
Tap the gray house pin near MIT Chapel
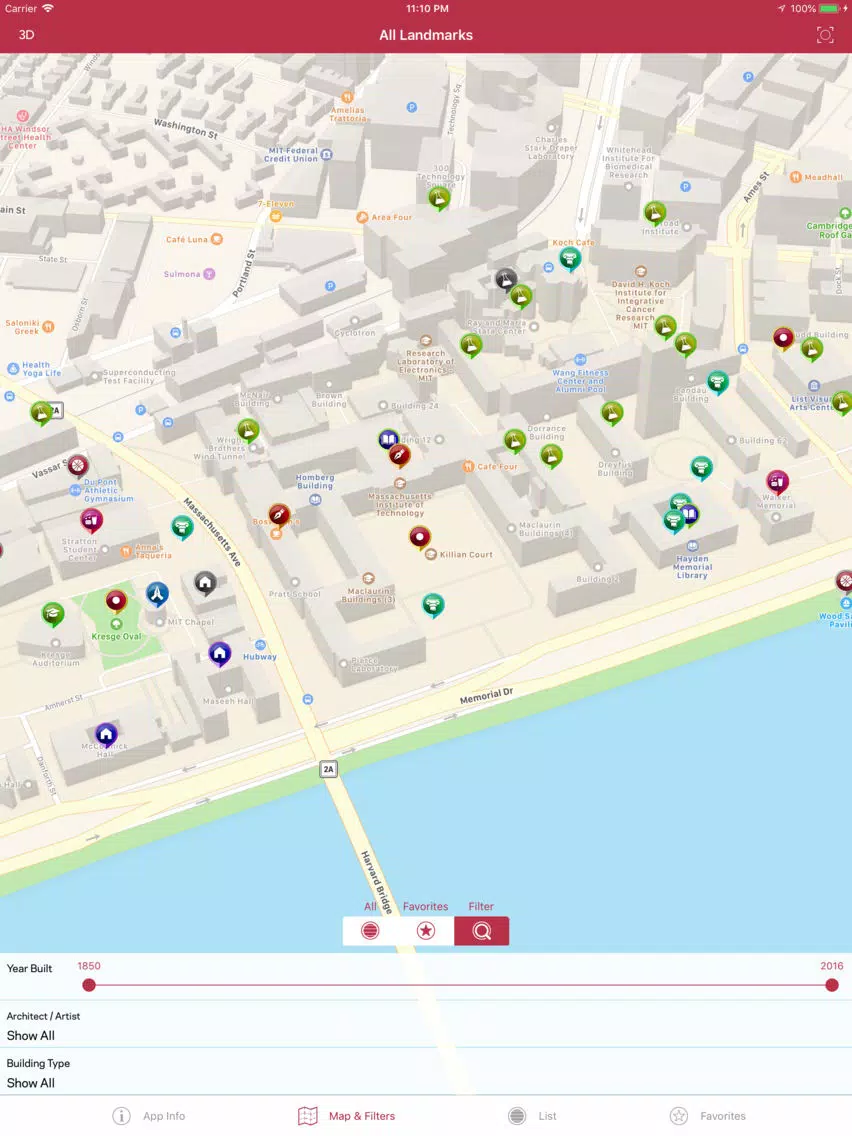(205, 582)
